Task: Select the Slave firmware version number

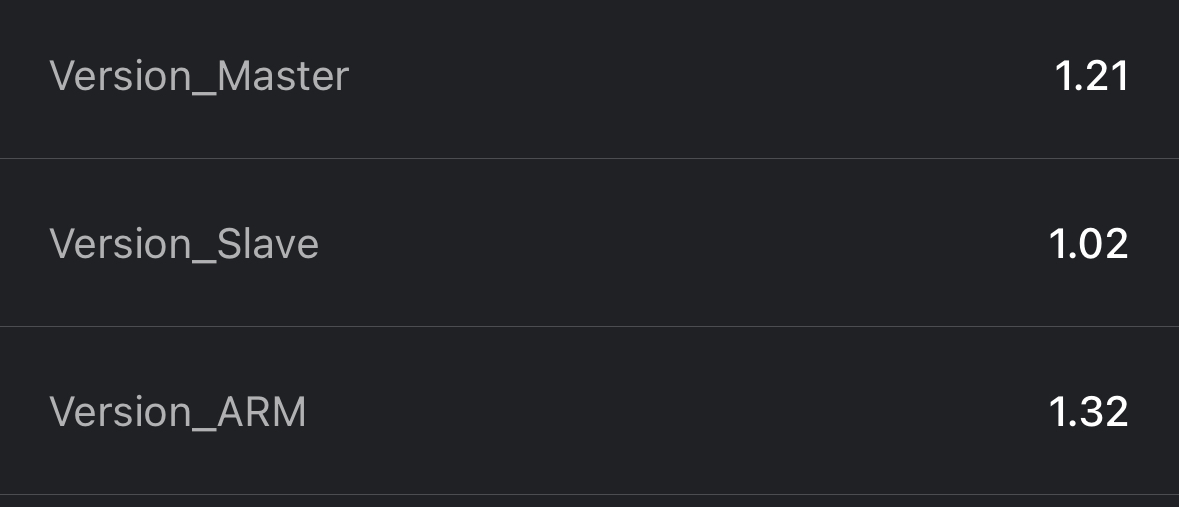Action: point(1089,245)
